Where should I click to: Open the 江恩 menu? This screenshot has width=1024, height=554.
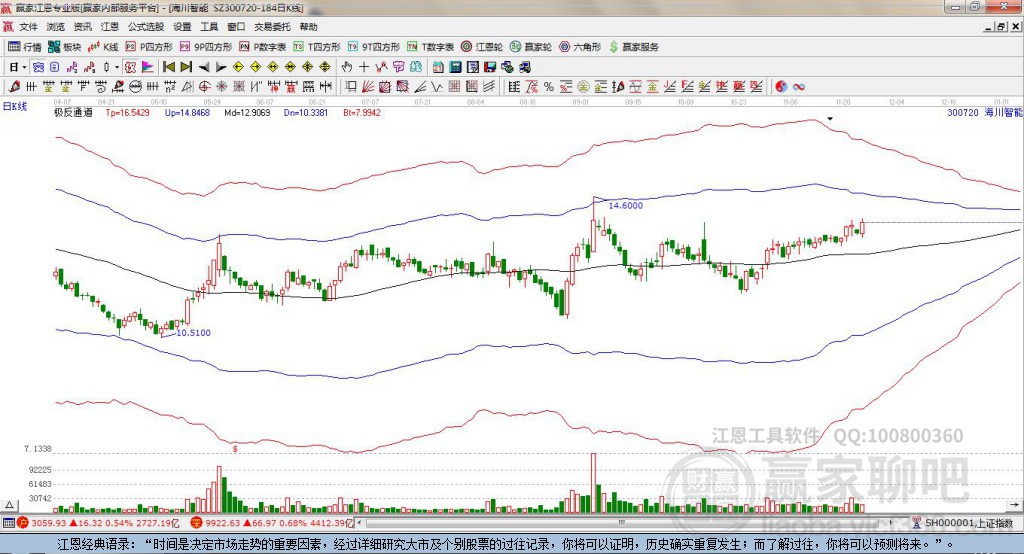point(110,27)
